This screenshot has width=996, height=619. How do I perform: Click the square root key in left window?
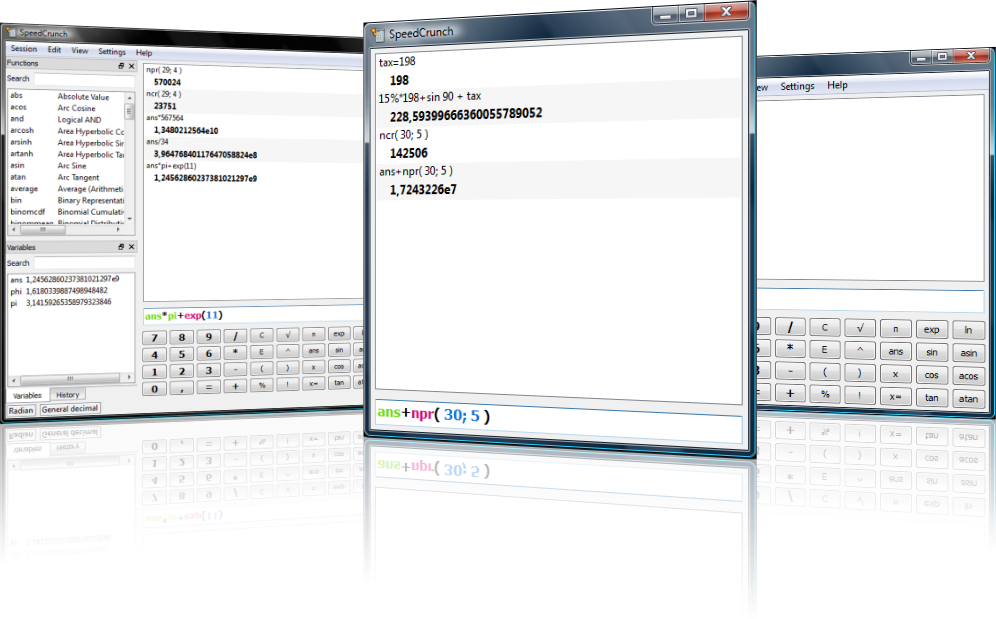pyautogui.click(x=287, y=334)
